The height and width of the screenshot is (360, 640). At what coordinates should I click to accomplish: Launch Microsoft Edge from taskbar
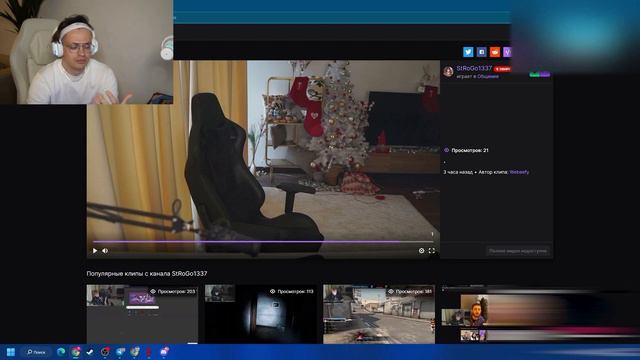[x=61, y=352]
